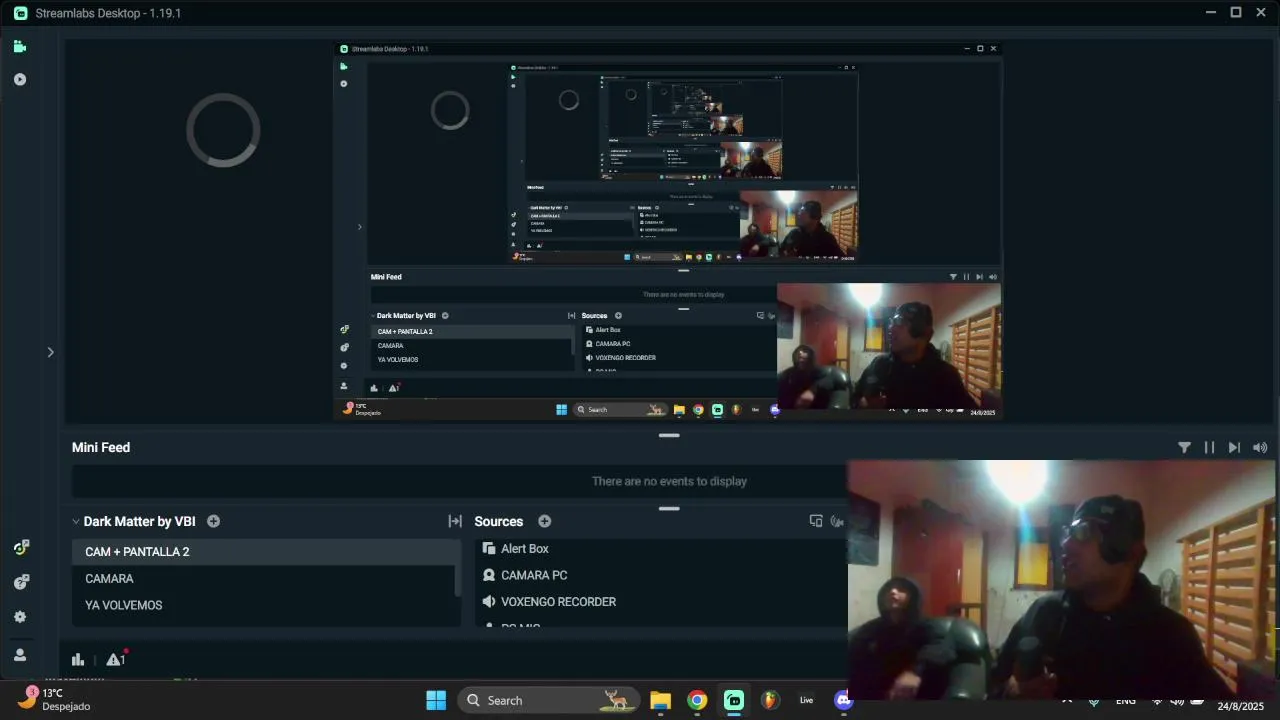This screenshot has width=1280, height=720.
Task: Click the ENG language indicator
Action: click(x=1126, y=701)
